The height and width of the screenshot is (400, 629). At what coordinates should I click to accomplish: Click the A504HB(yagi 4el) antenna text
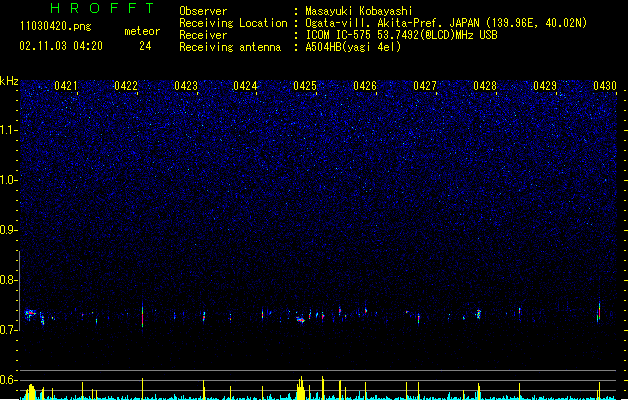tap(353, 47)
